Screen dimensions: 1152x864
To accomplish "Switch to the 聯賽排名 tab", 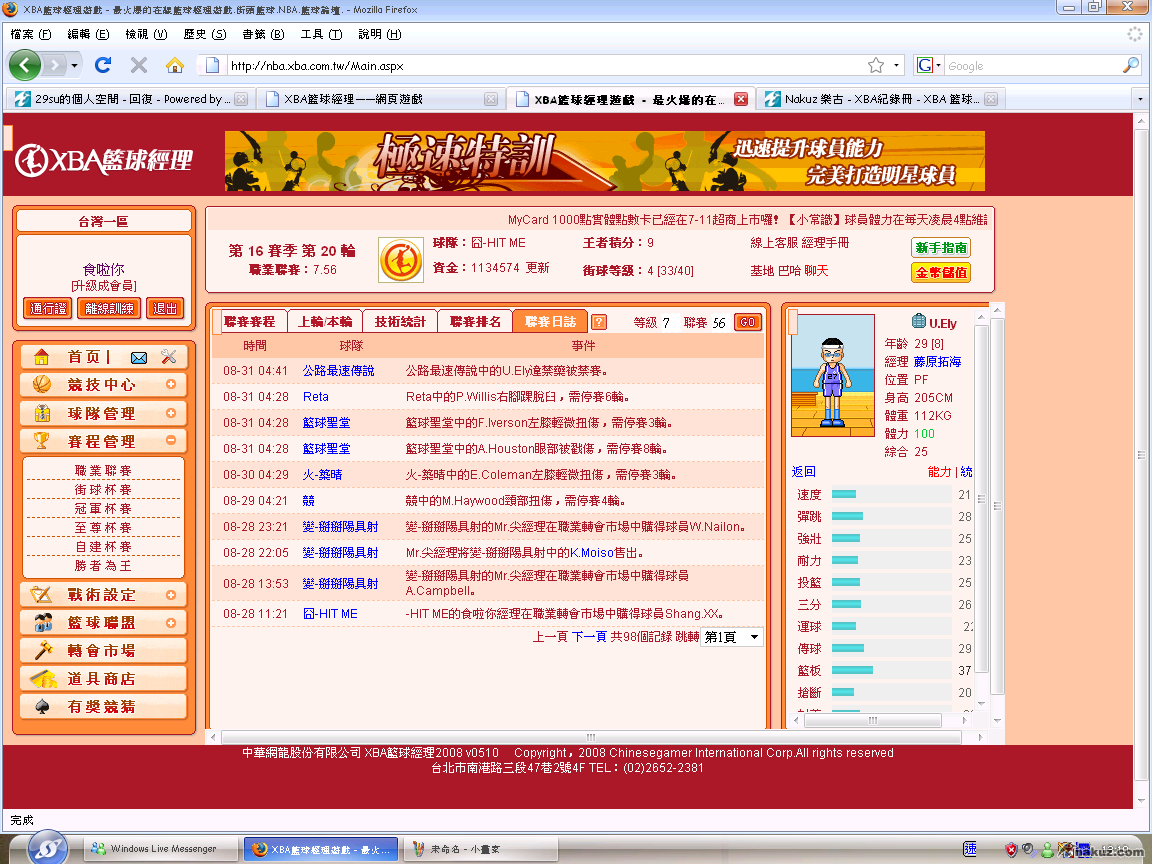I will (475, 322).
